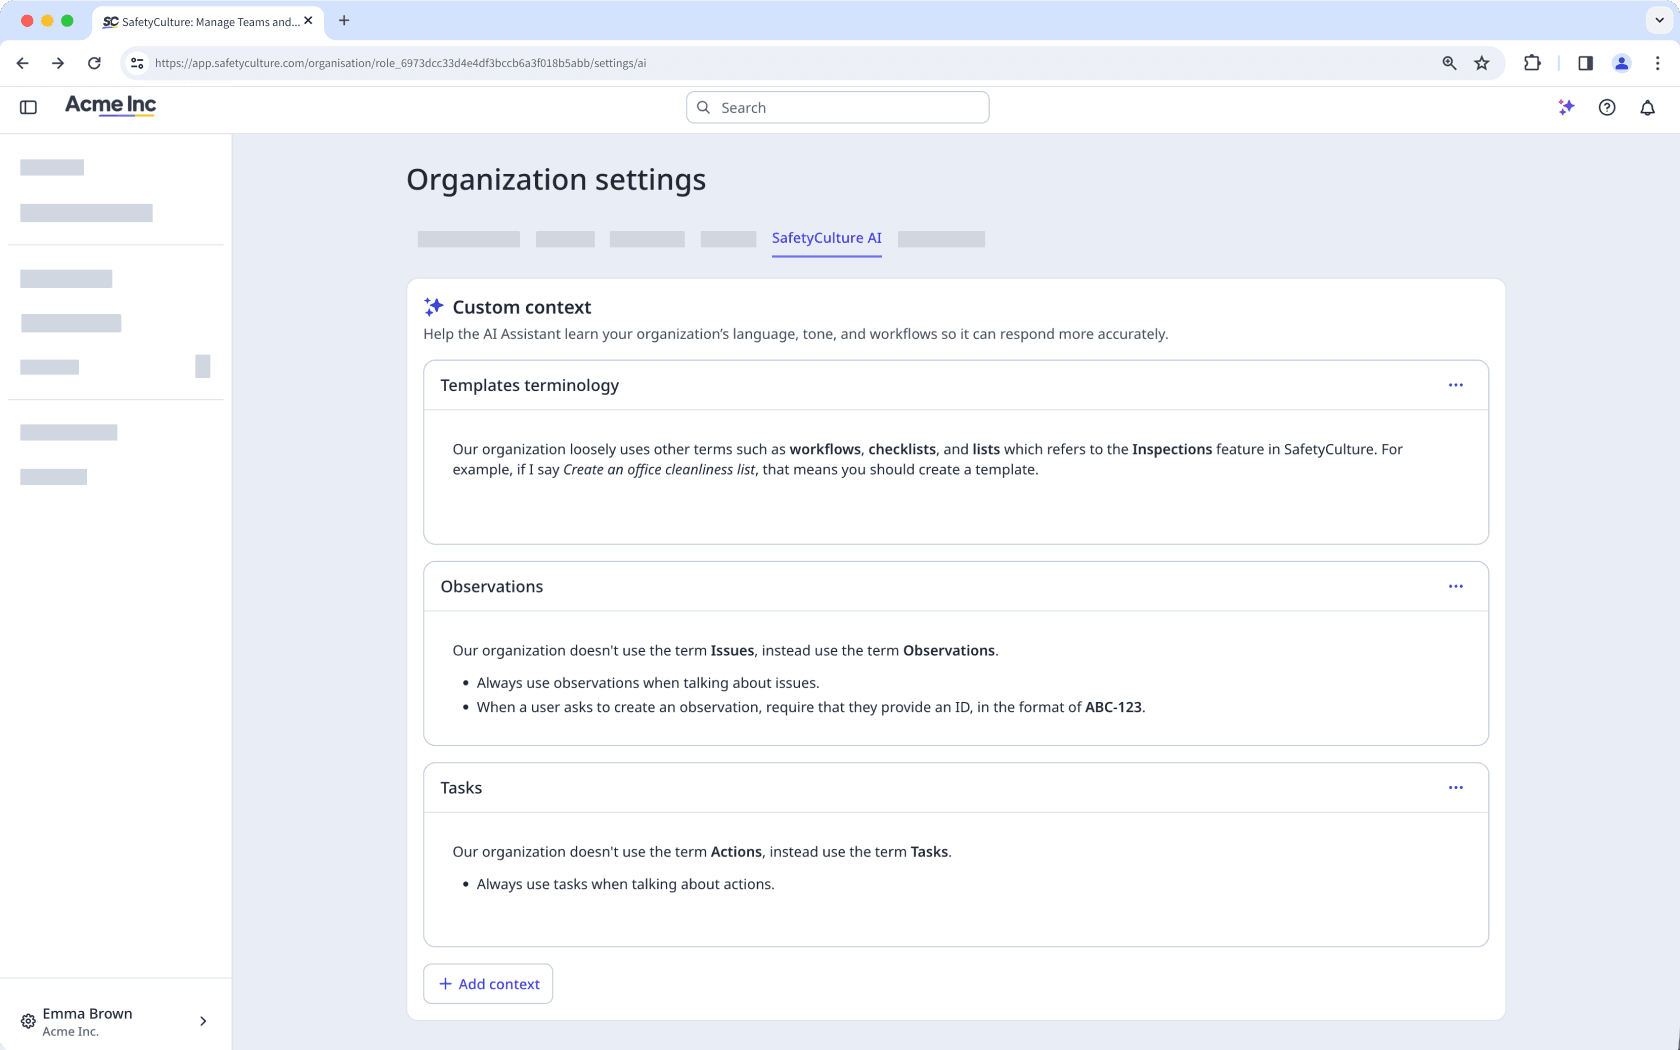Expand browser tab list dropdown arrow

(1659, 20)
